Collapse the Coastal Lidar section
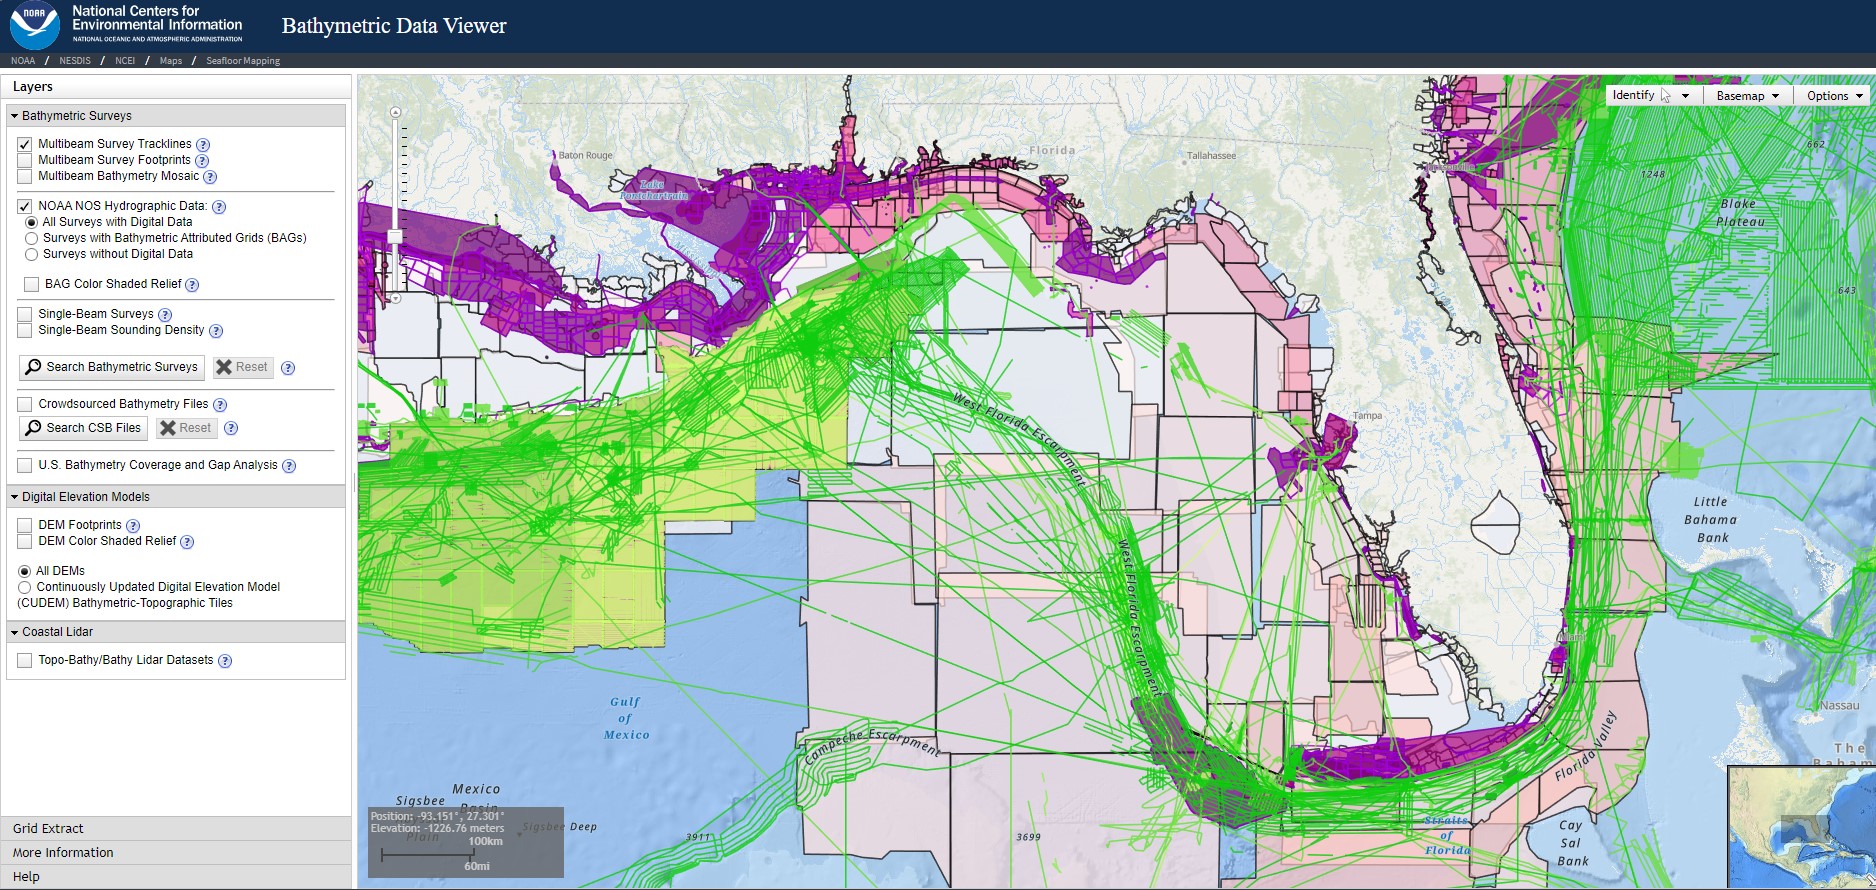The height and width of the screenshot is (890, 1876). (176, 632)
